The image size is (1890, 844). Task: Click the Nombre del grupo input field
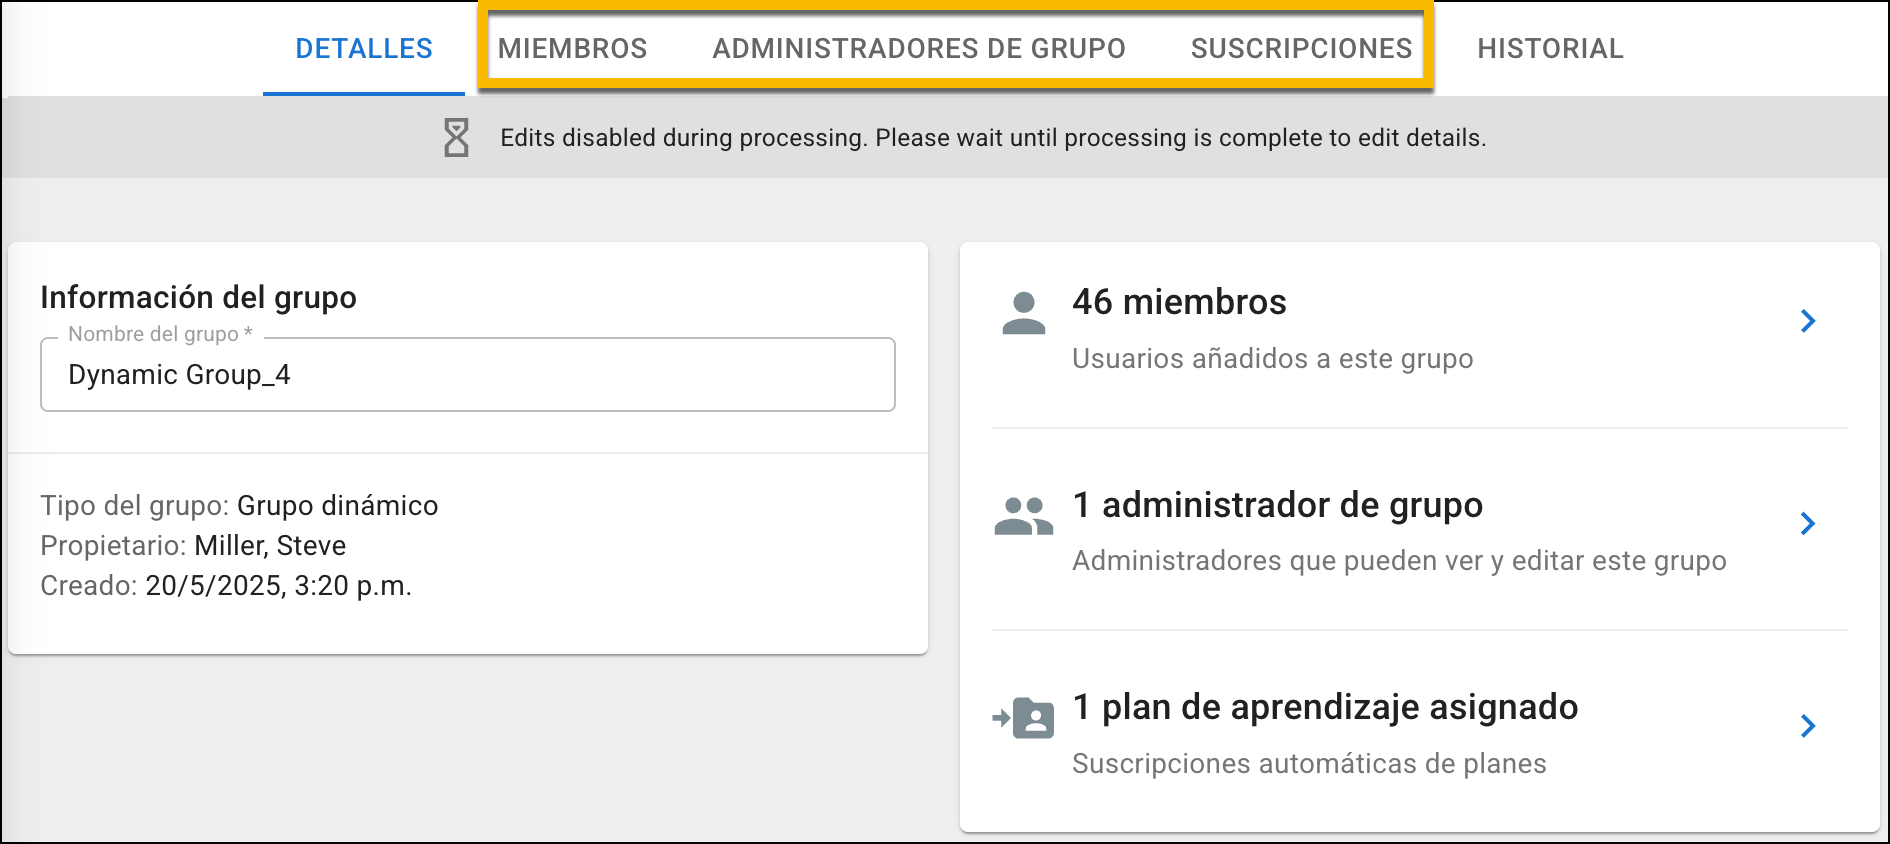point(468,375)
